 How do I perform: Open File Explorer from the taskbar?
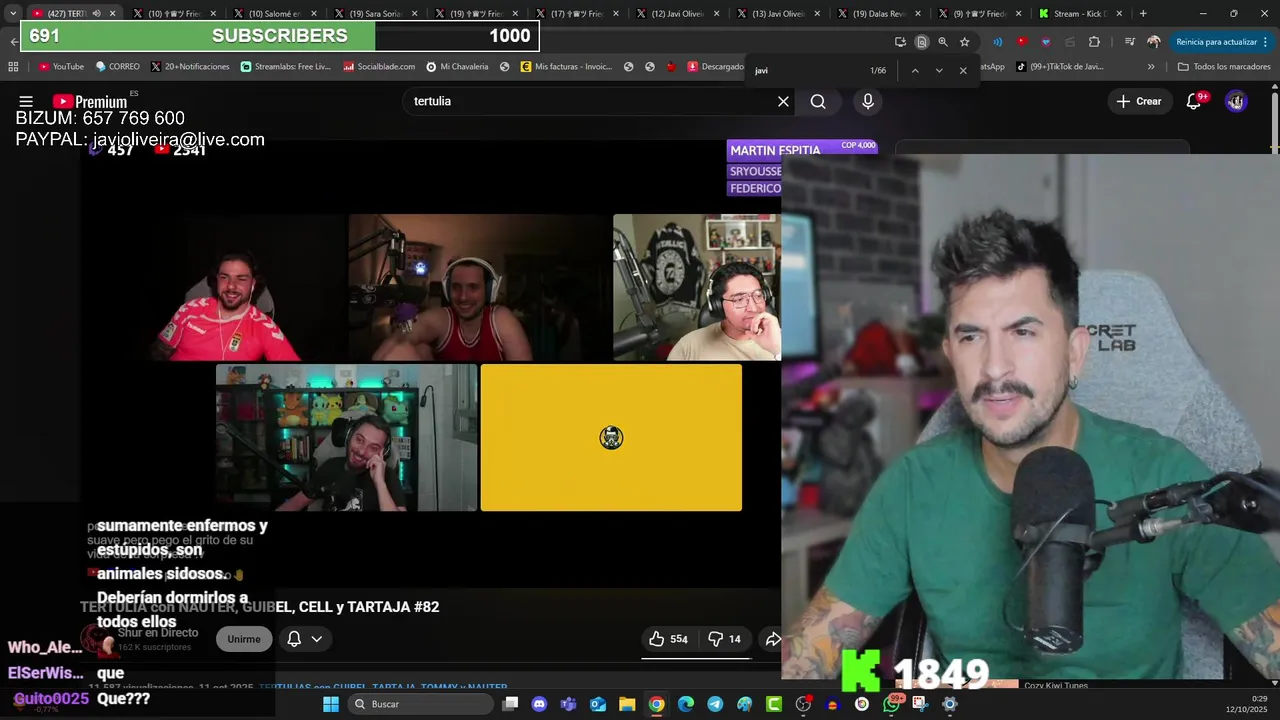627,704
